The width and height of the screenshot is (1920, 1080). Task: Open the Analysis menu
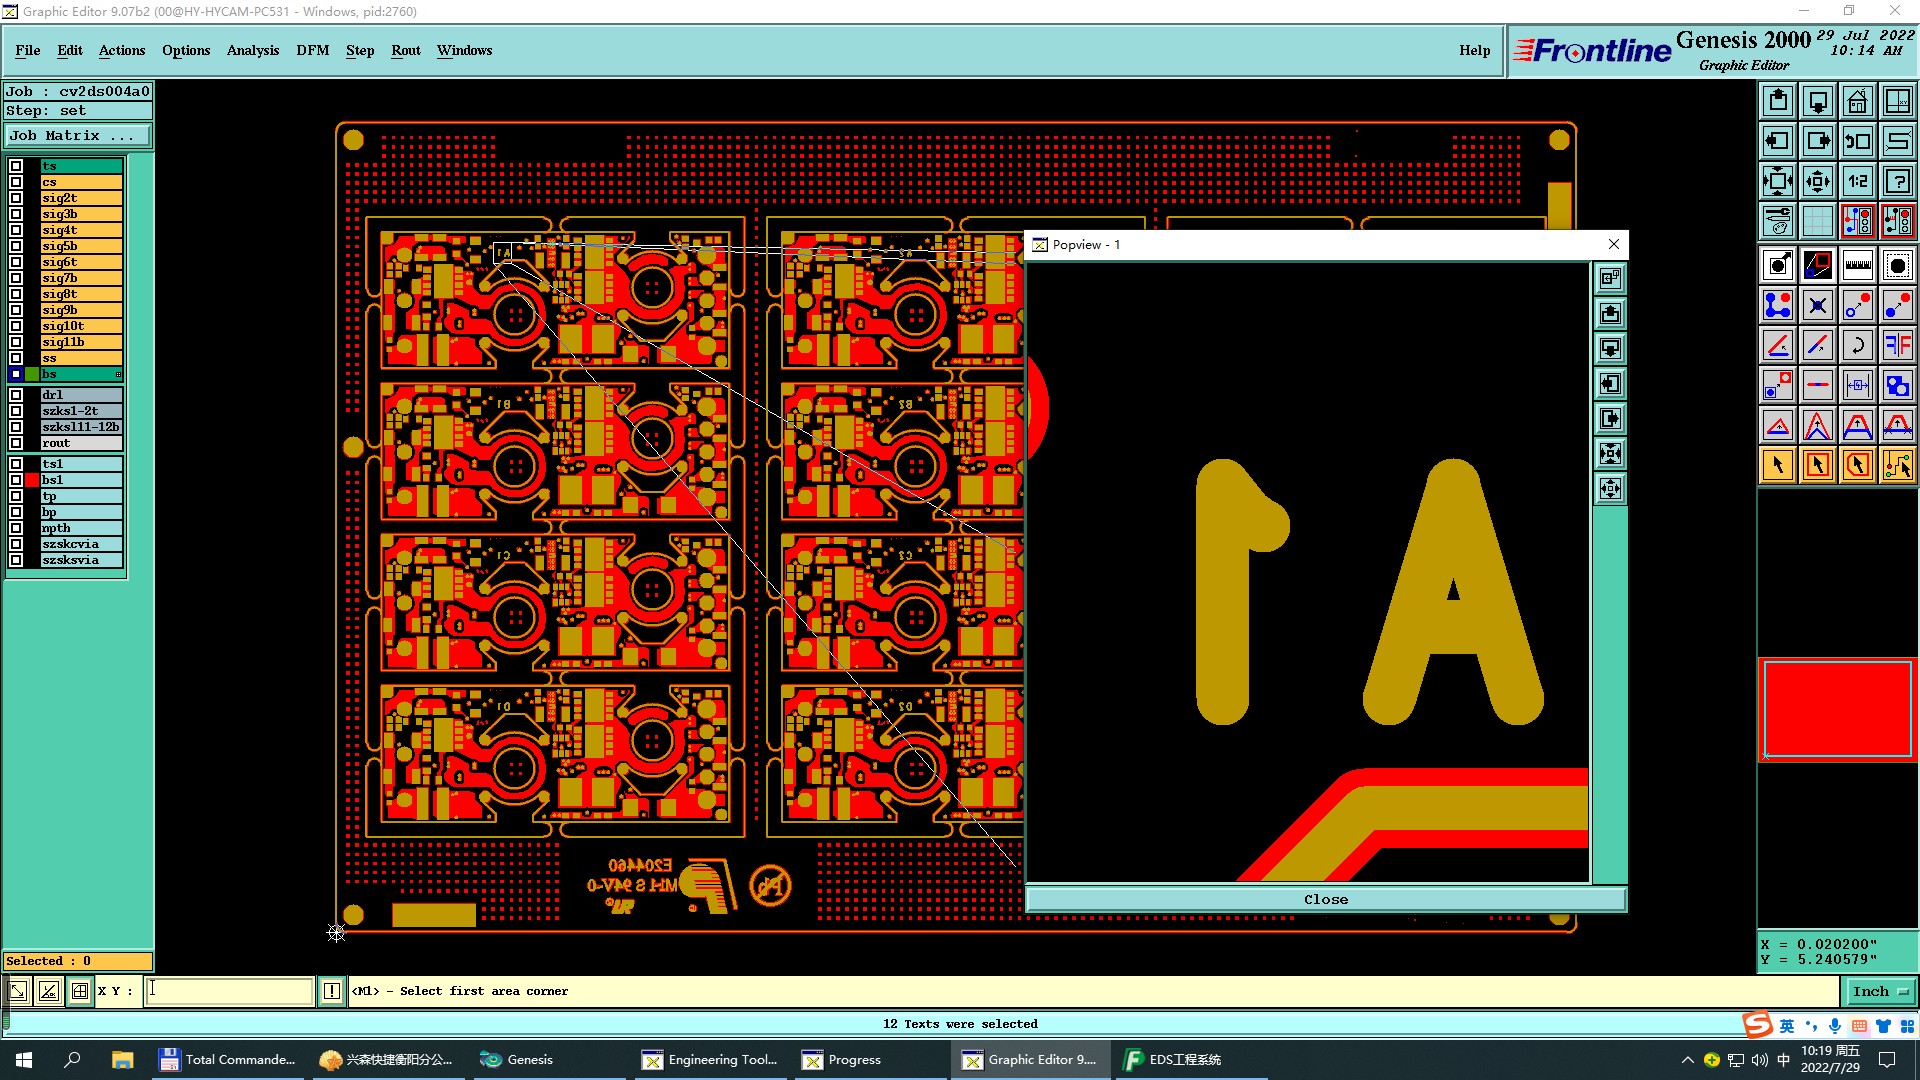252,50
